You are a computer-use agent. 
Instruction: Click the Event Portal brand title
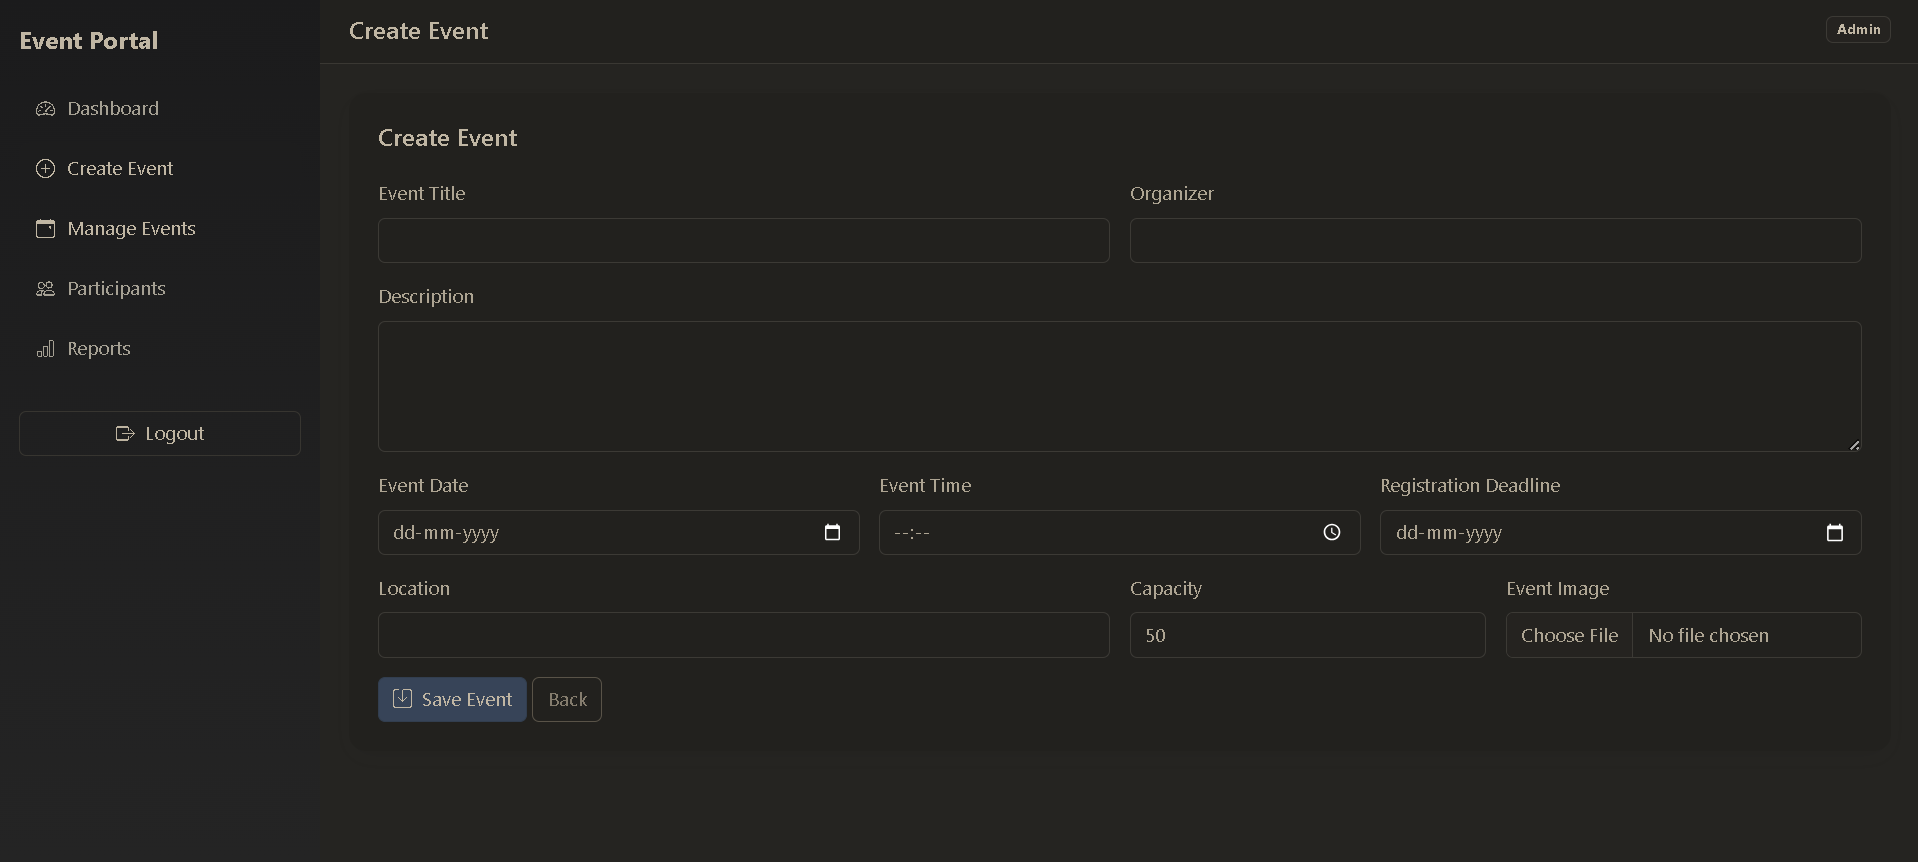pyautogui.click(x=89, y=41)
